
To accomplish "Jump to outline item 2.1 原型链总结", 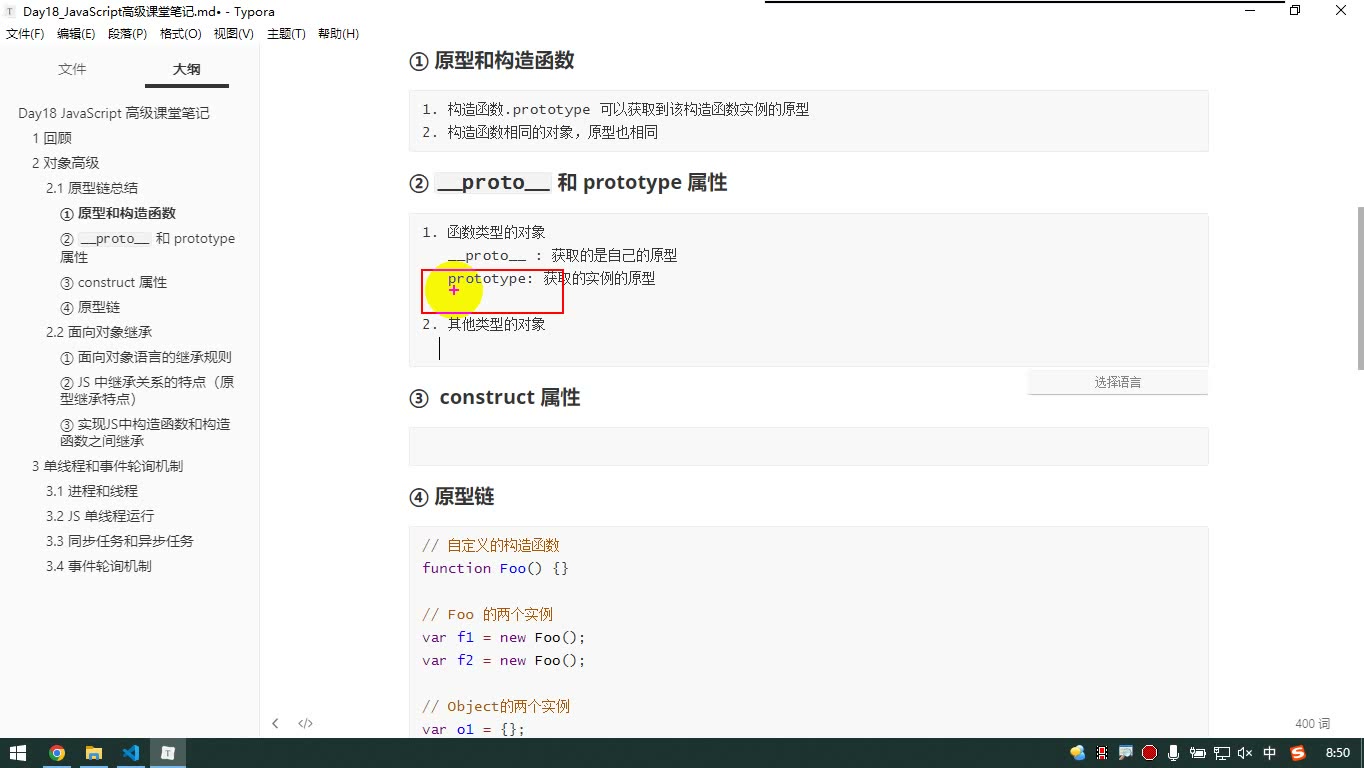I will (92, 188).
